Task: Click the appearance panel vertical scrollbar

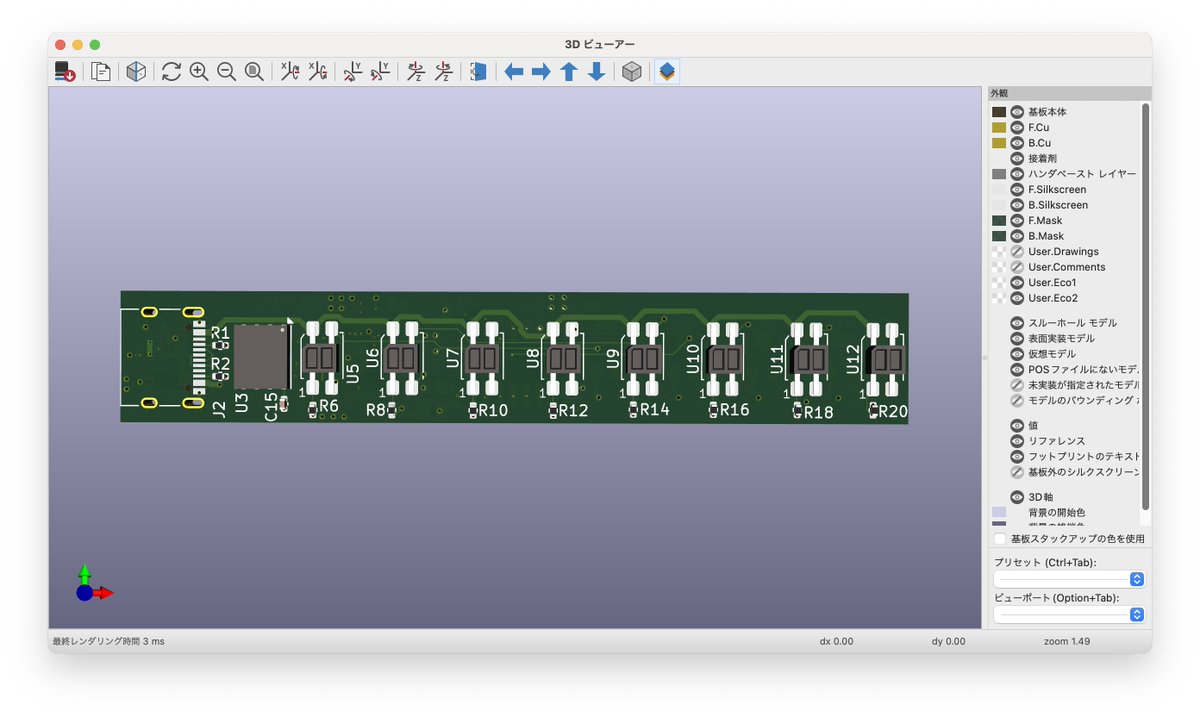Action: tap(1146, 305)
